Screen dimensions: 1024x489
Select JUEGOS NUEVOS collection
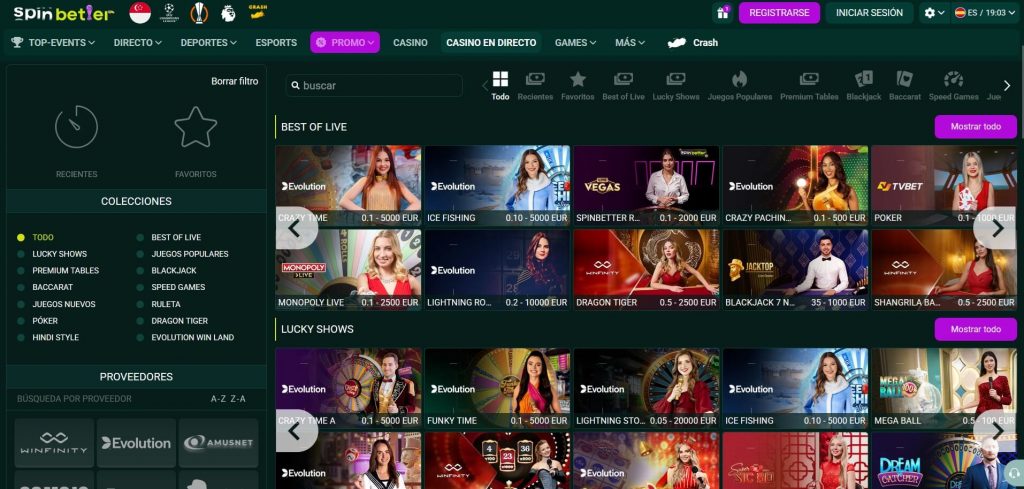64,304
